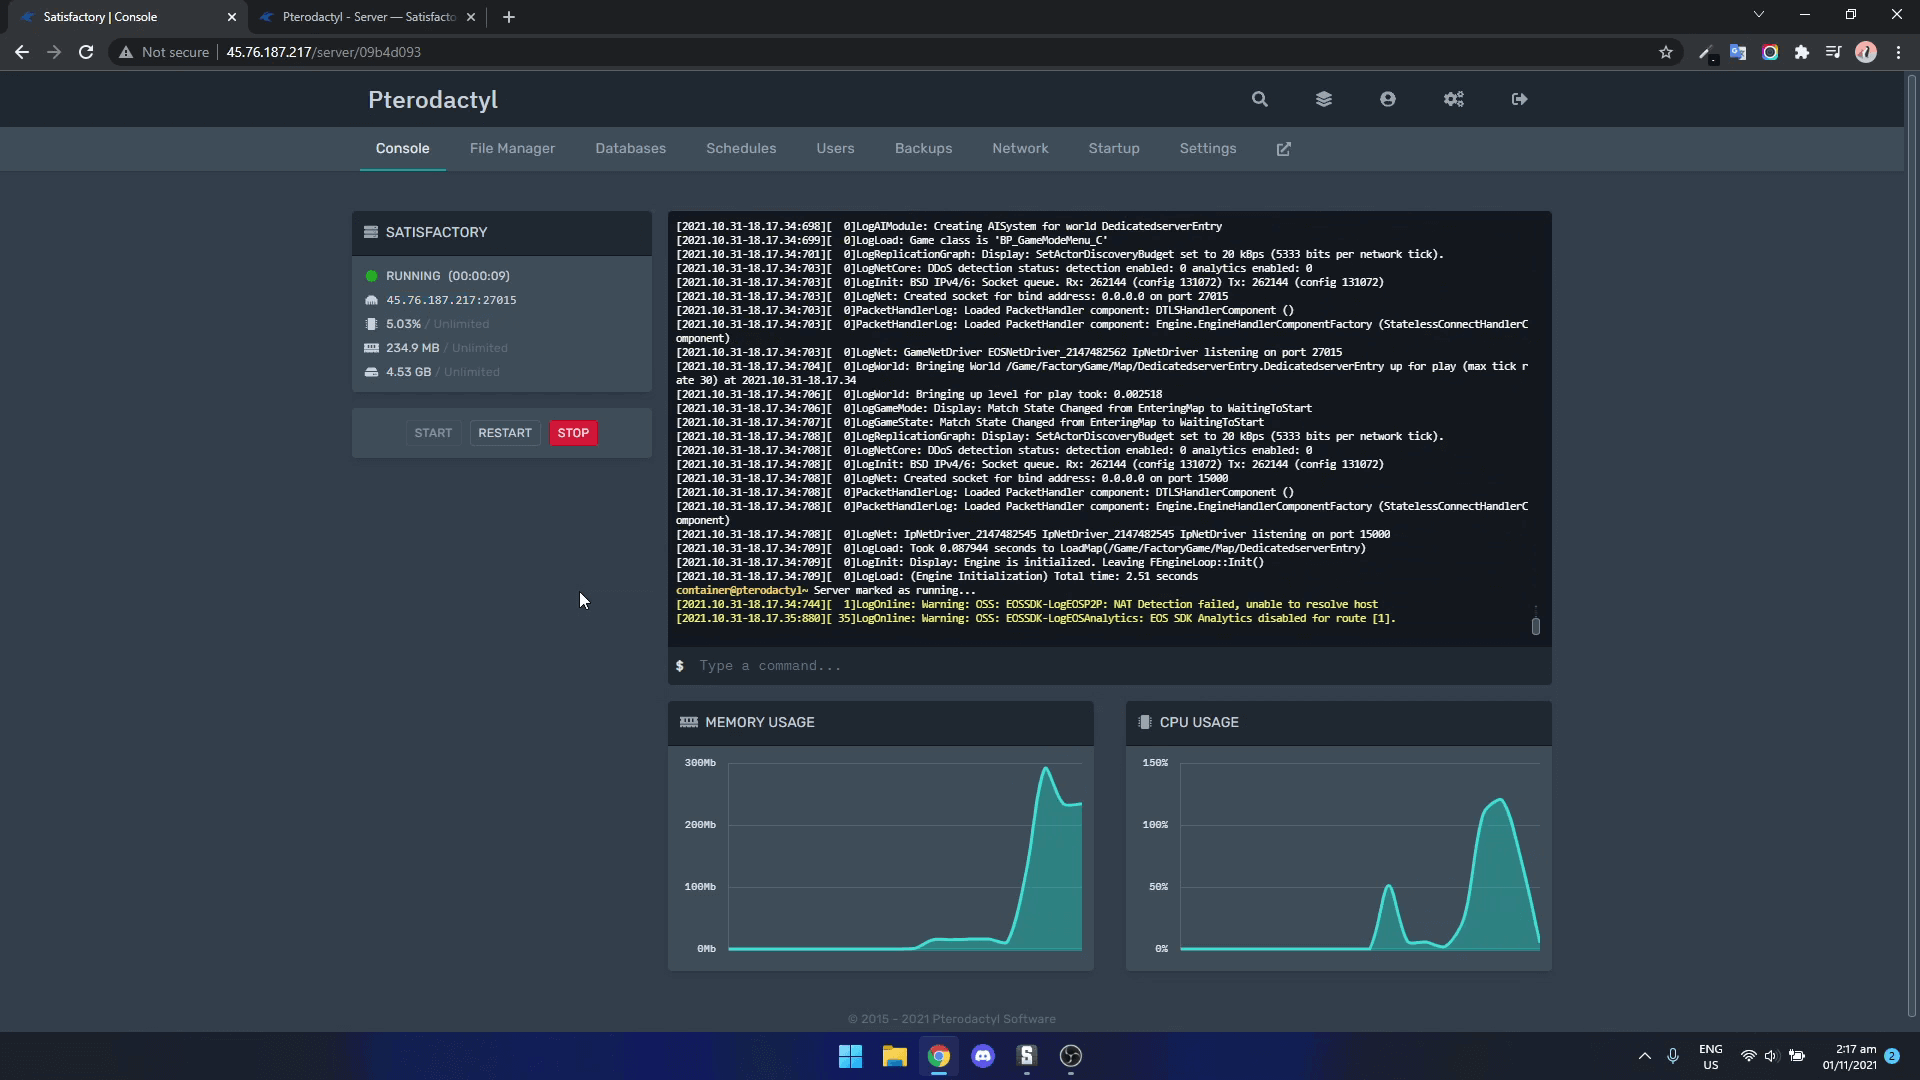Open a new browser tab with the plus
Image resolution: width=1920 pixels, height=1080 pixels.
(508, 17)
